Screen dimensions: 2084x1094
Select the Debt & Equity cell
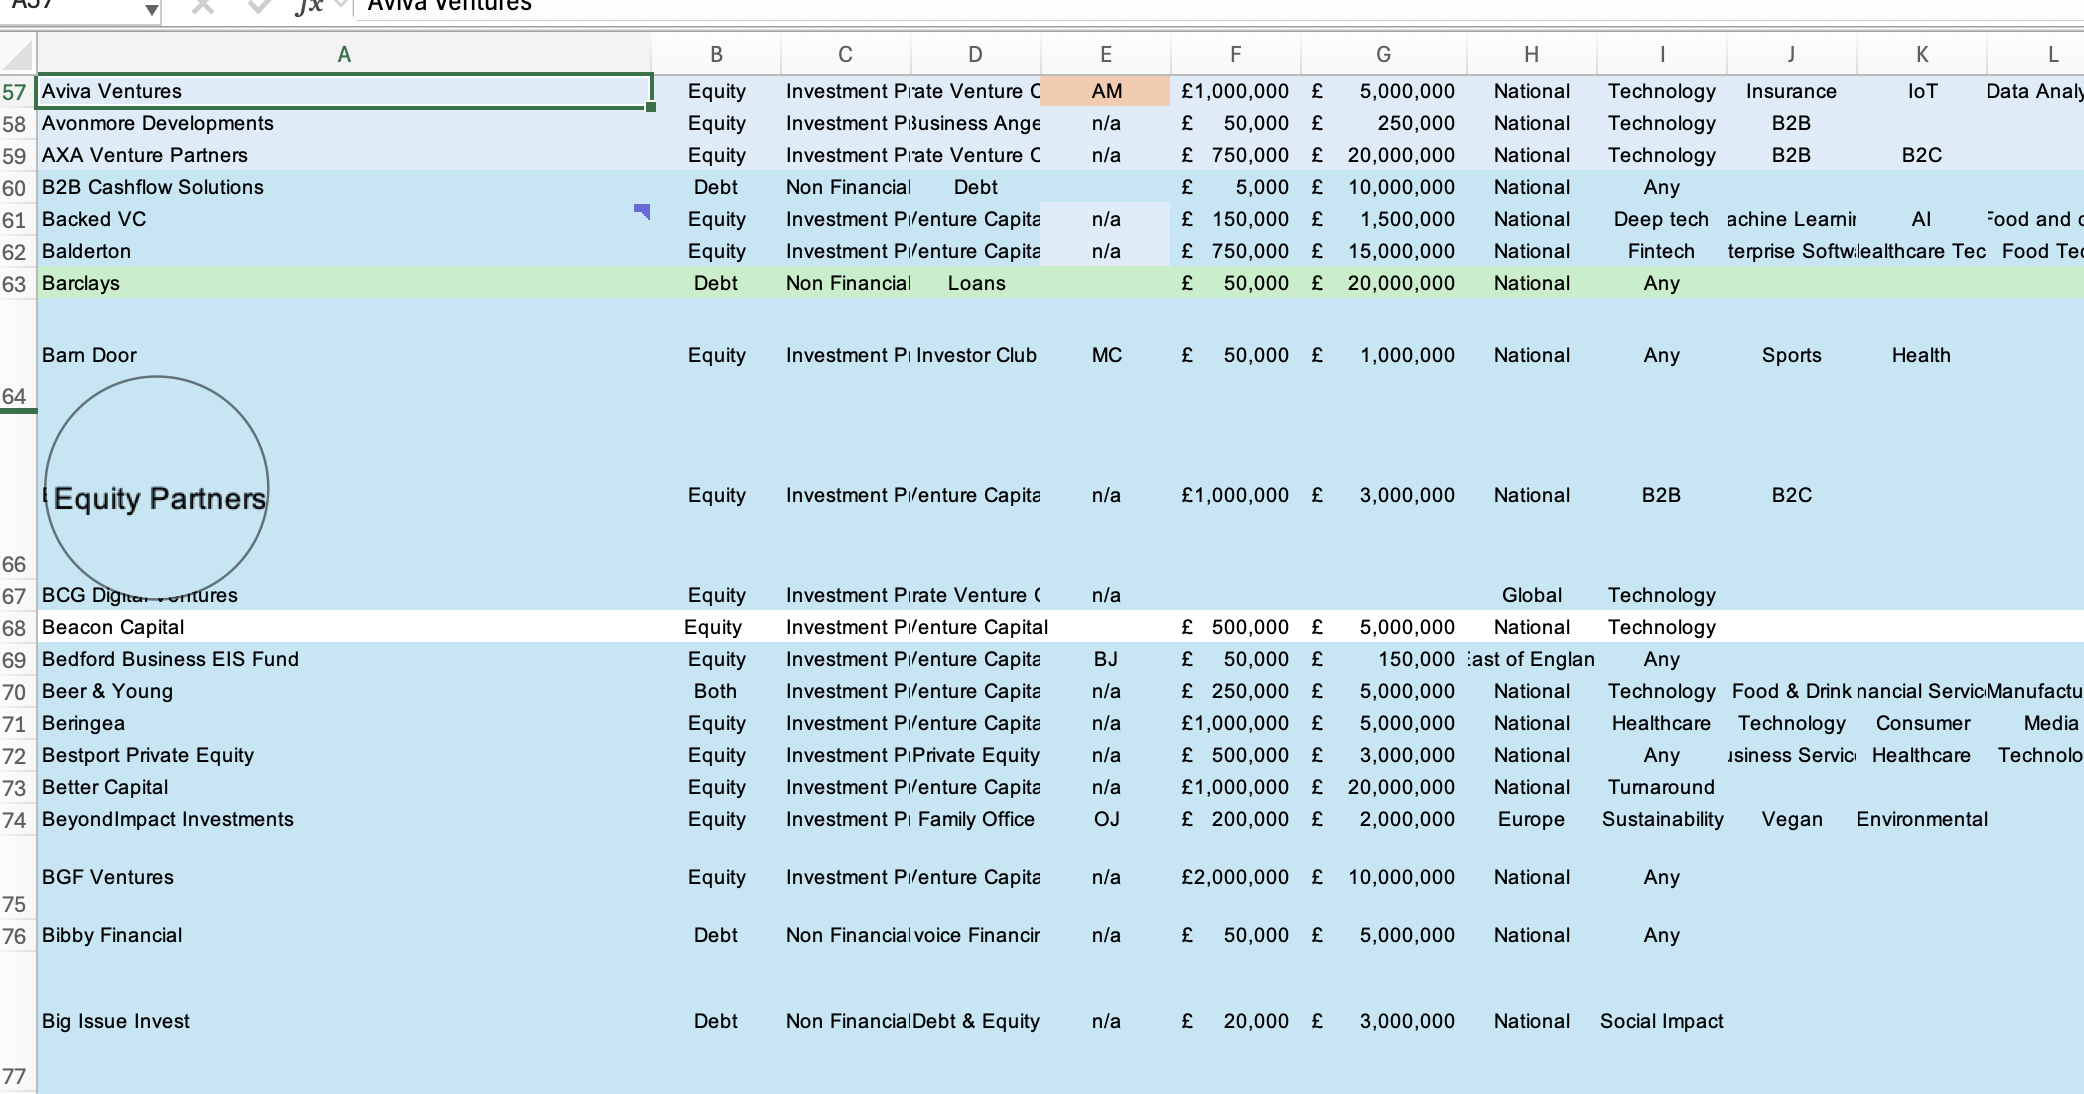click(976, 1021)
